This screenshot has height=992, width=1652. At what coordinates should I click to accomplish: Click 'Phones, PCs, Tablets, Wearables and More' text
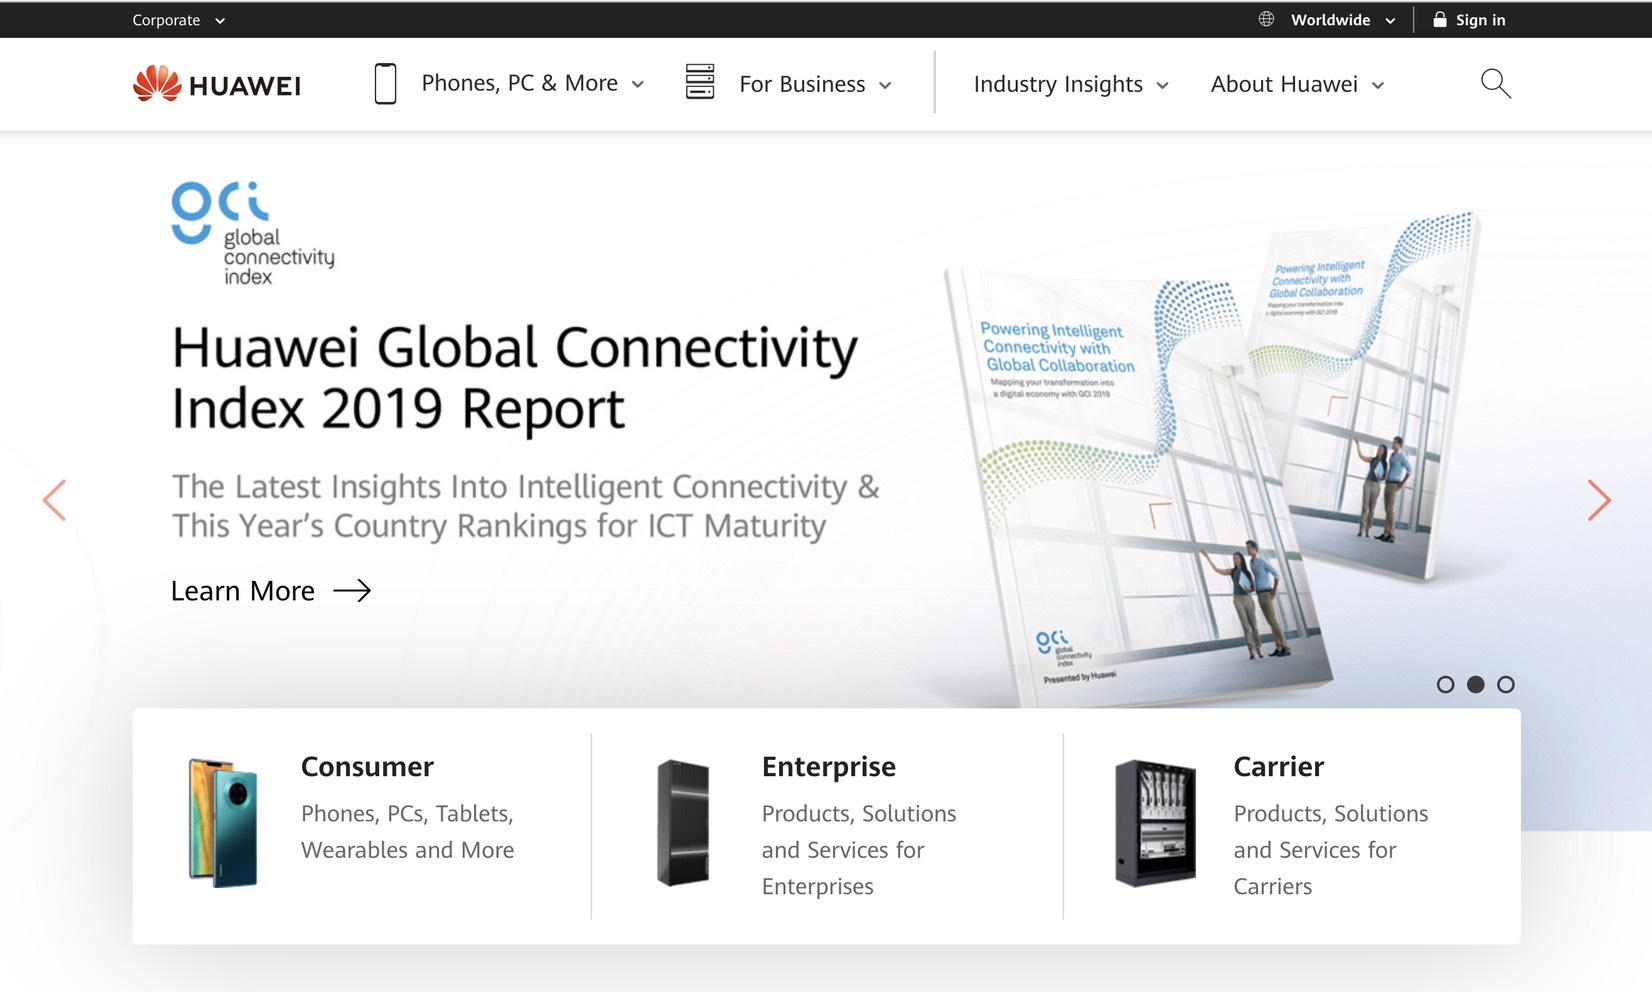point(407,832)
